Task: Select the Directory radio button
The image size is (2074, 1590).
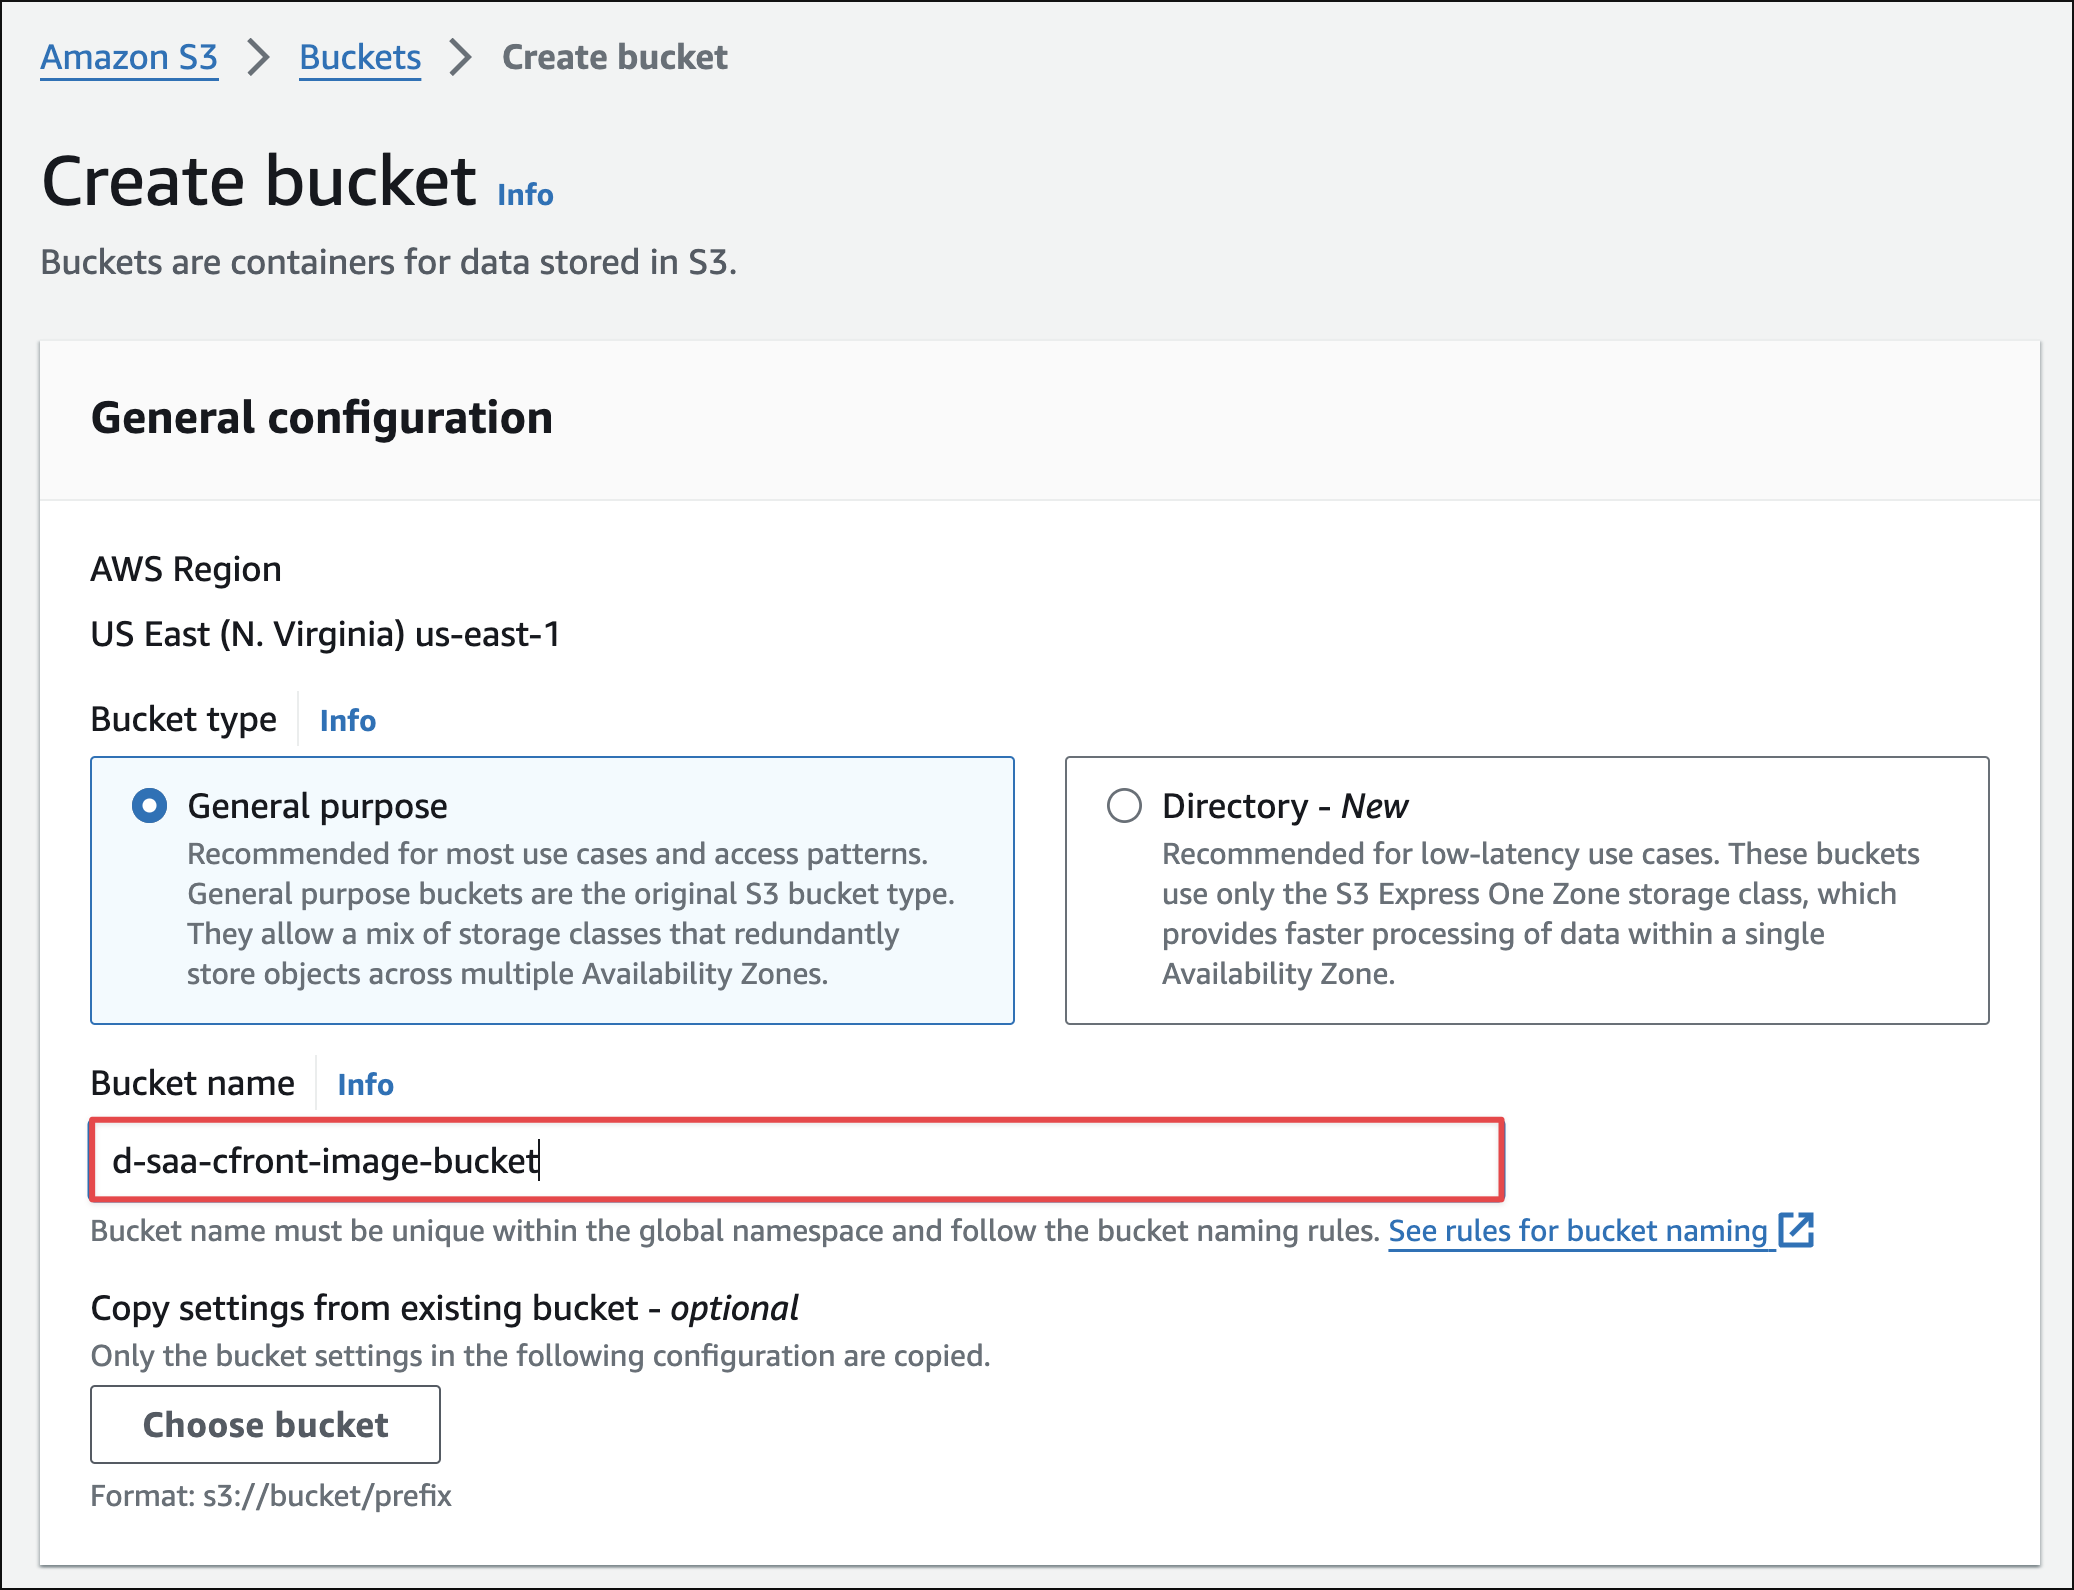Action: click(x=1124, y=806)
